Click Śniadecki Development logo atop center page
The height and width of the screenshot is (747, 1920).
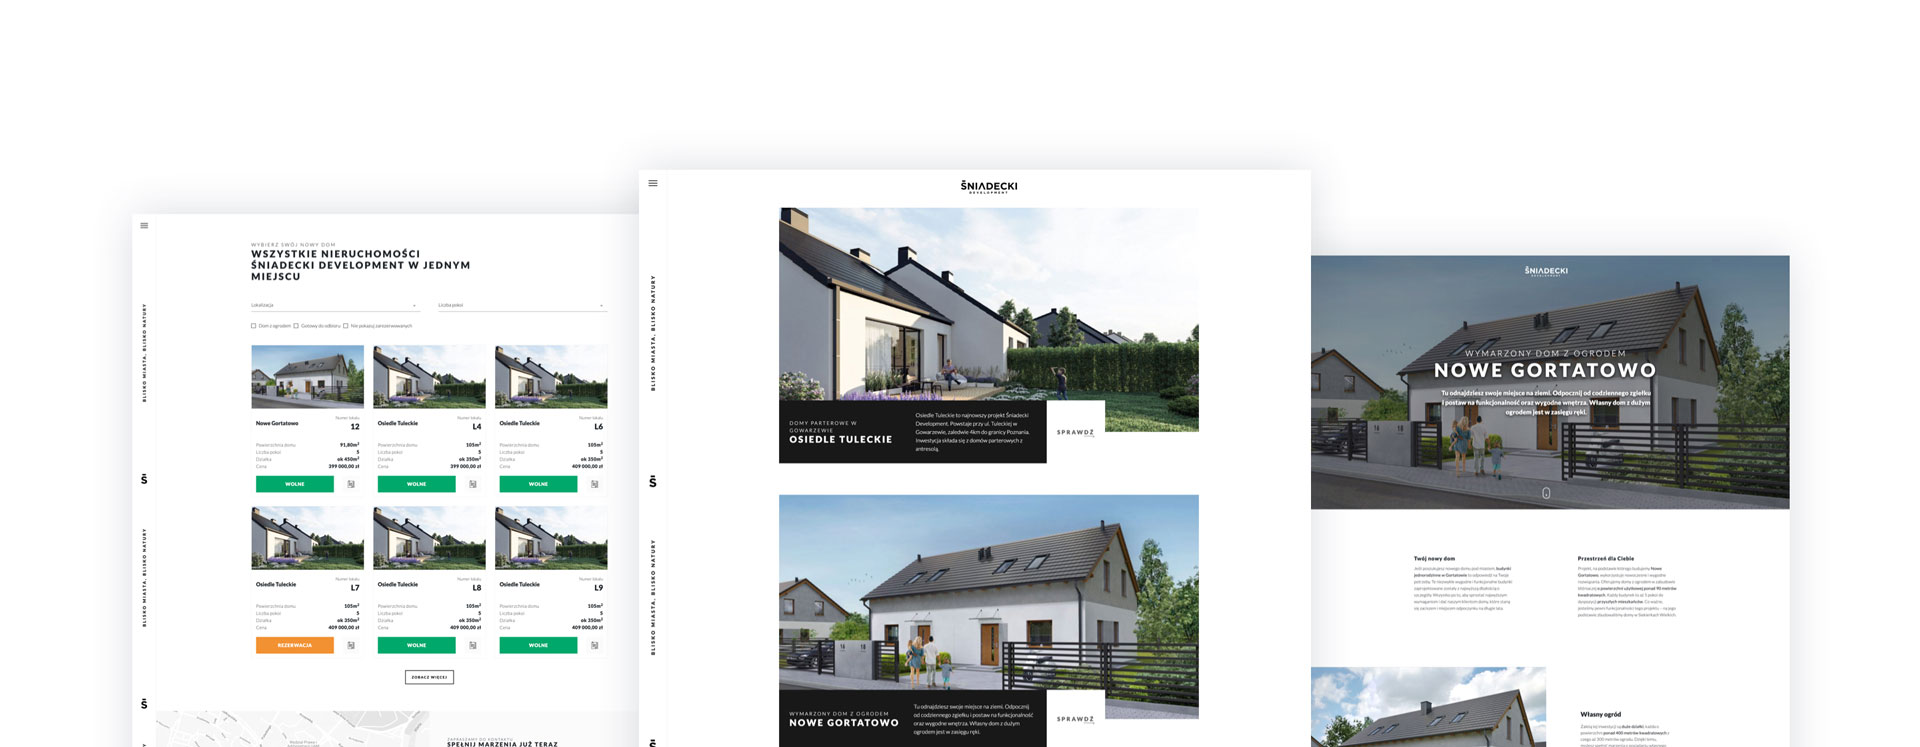click(x=989, y=187)
